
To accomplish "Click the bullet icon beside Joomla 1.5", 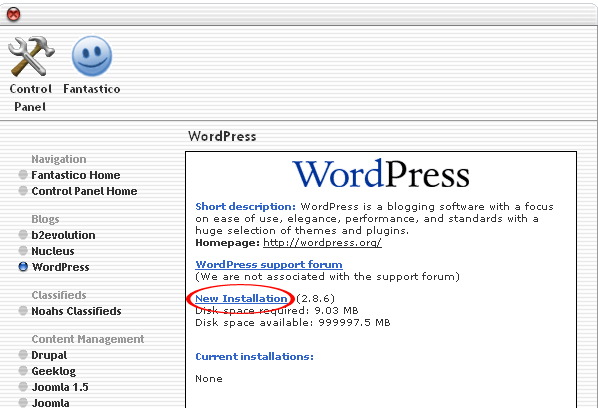I will pyautogui.click(x=23, y=387).
